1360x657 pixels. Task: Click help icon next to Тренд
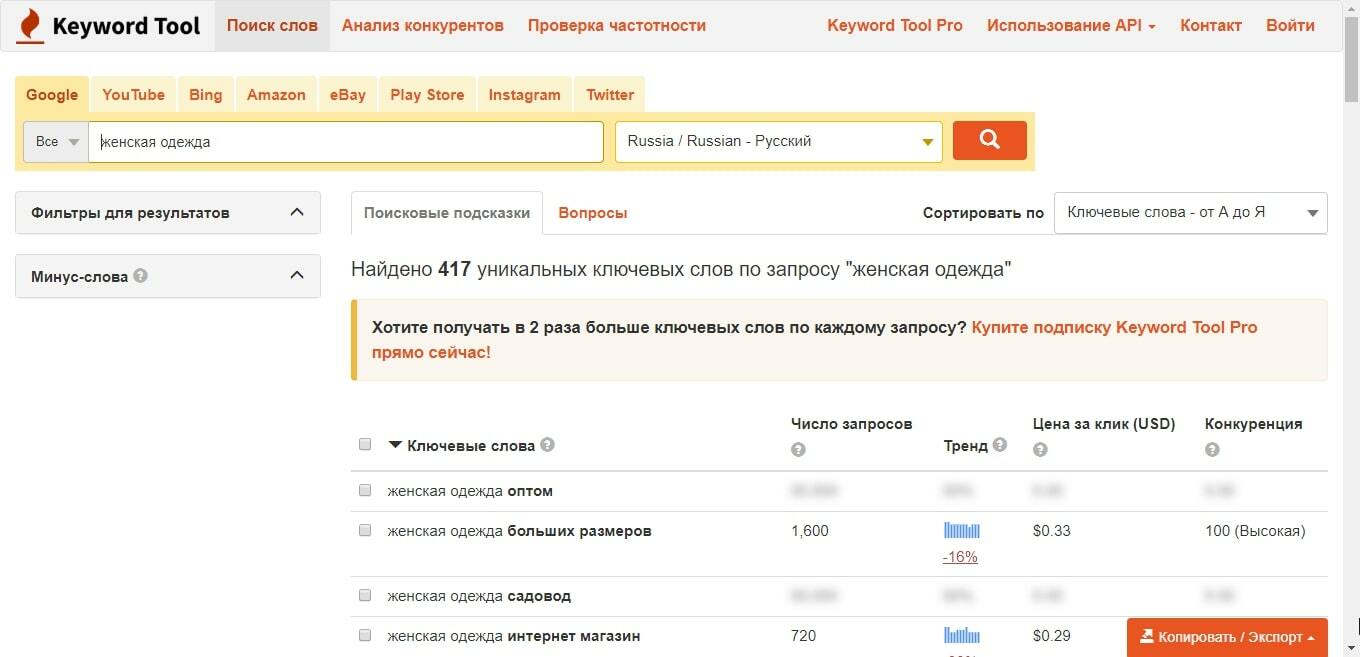click(x=1000, y=445)
